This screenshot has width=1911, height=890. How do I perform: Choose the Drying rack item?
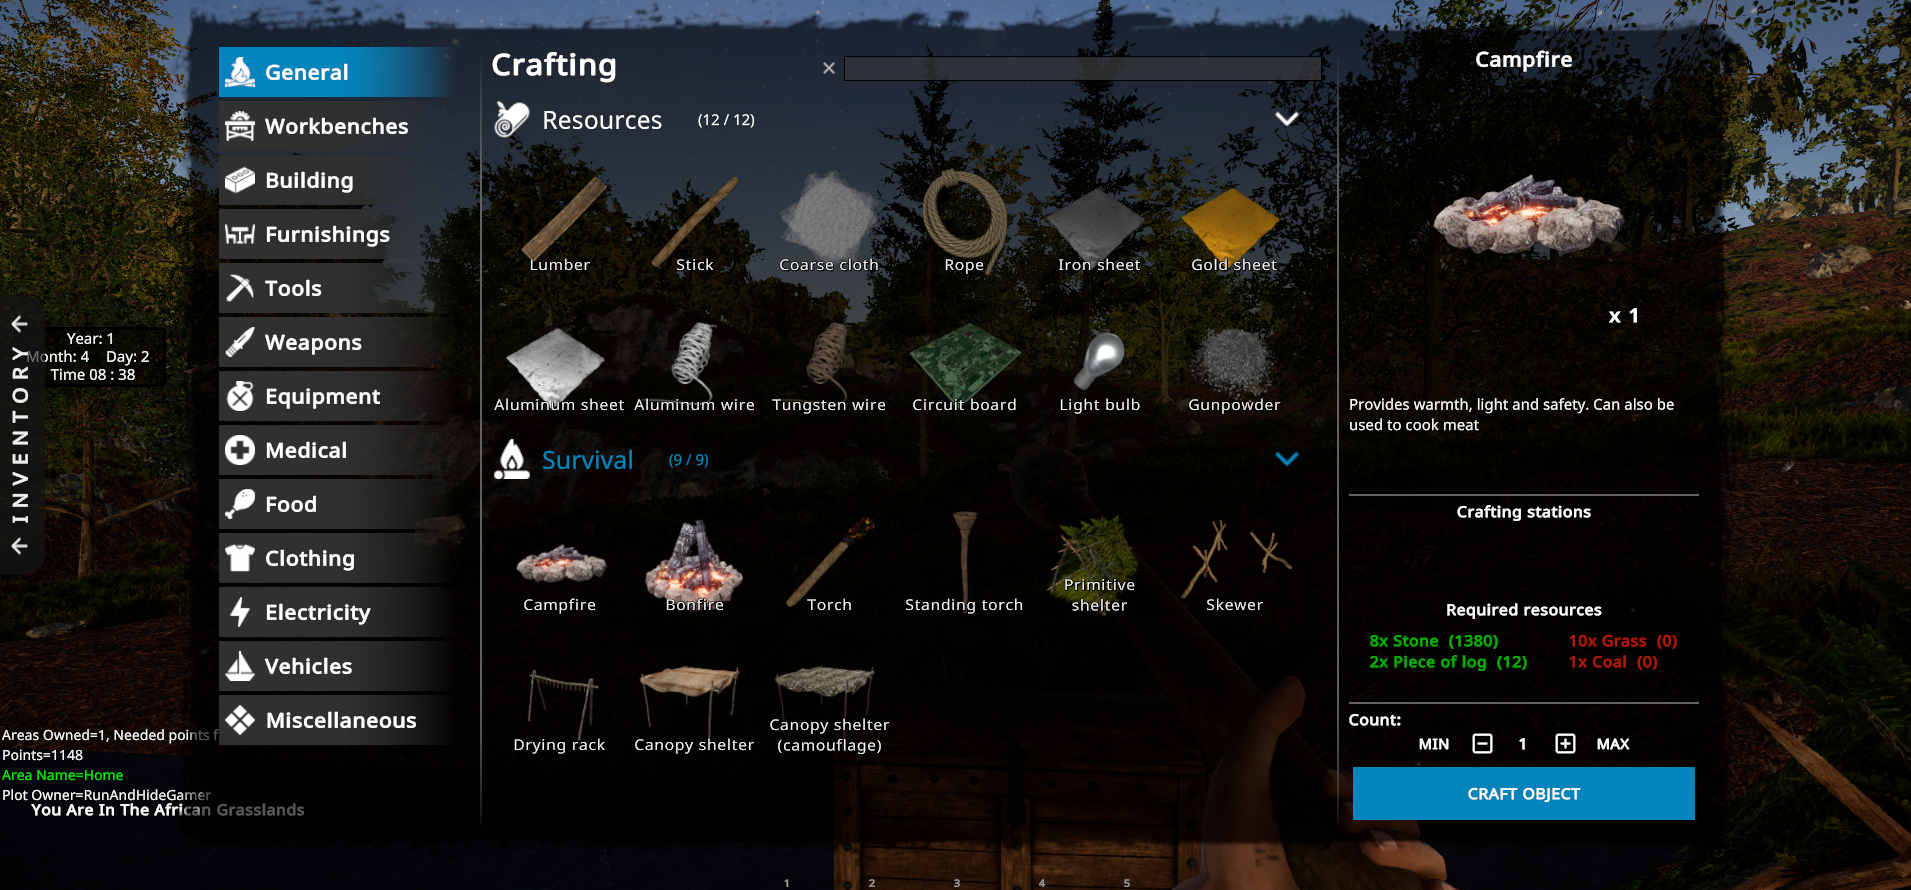coord(559,708)
